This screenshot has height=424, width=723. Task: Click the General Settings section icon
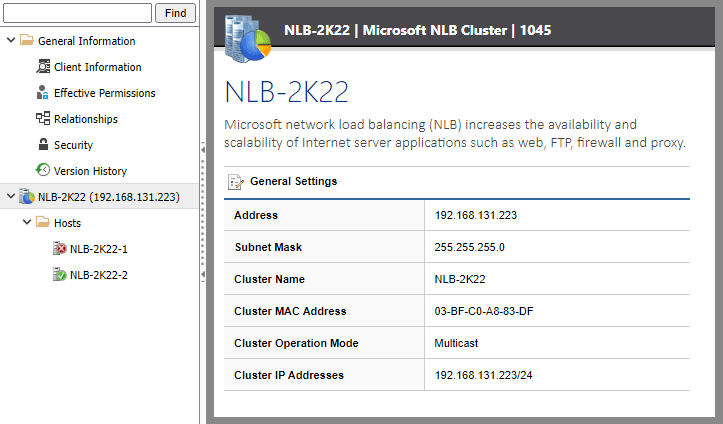[236, 182]
